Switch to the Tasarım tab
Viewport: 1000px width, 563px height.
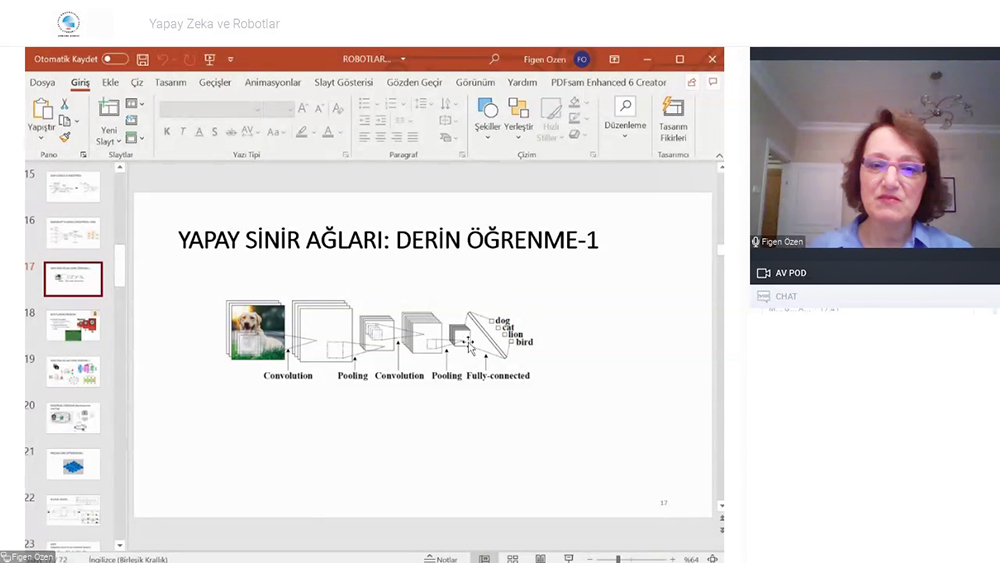[170, 82]
